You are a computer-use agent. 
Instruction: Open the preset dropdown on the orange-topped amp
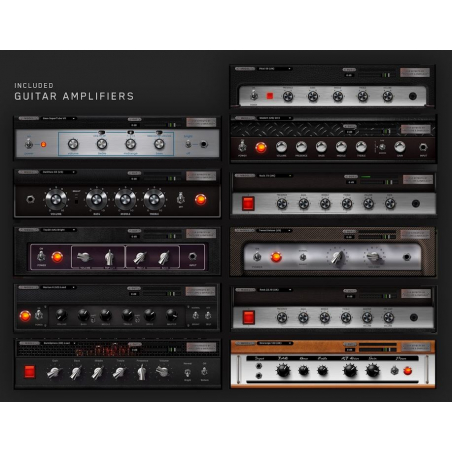coord(275,343)
